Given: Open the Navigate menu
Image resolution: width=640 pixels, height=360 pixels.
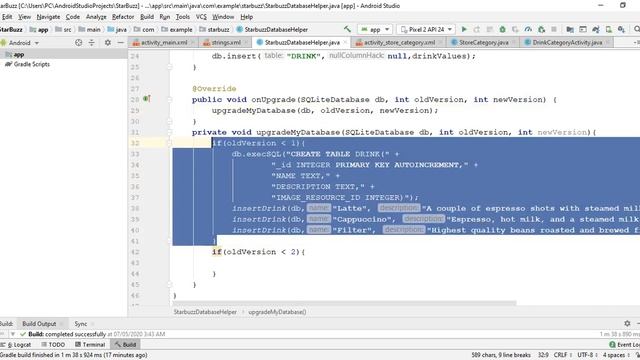Looking at the screenshot, I should point(48,17).
